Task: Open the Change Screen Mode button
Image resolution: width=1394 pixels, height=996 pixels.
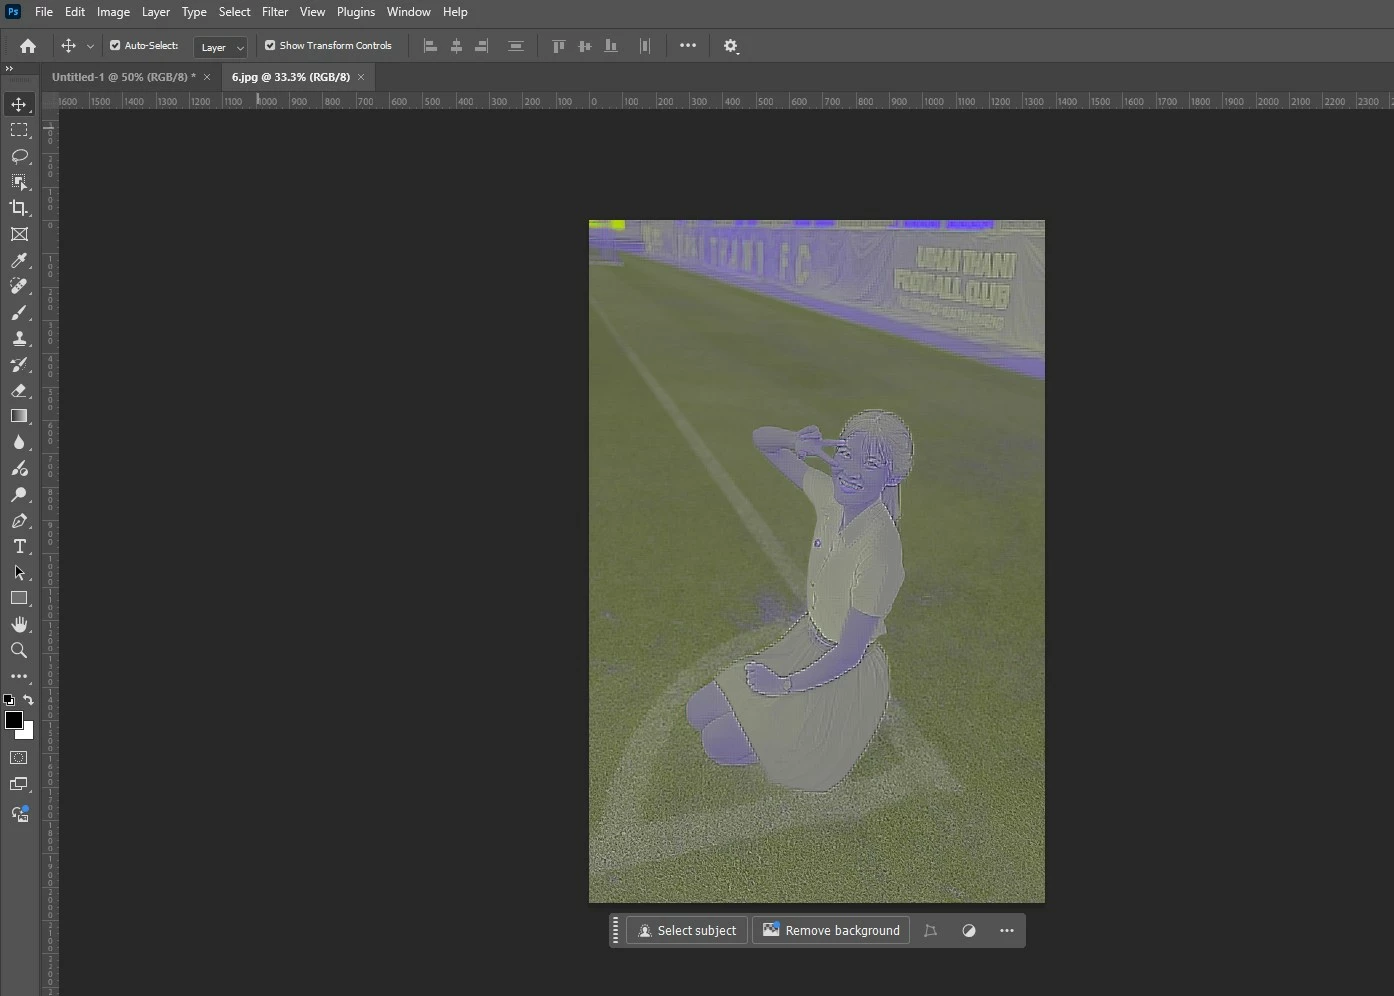Action: [19, 785]
